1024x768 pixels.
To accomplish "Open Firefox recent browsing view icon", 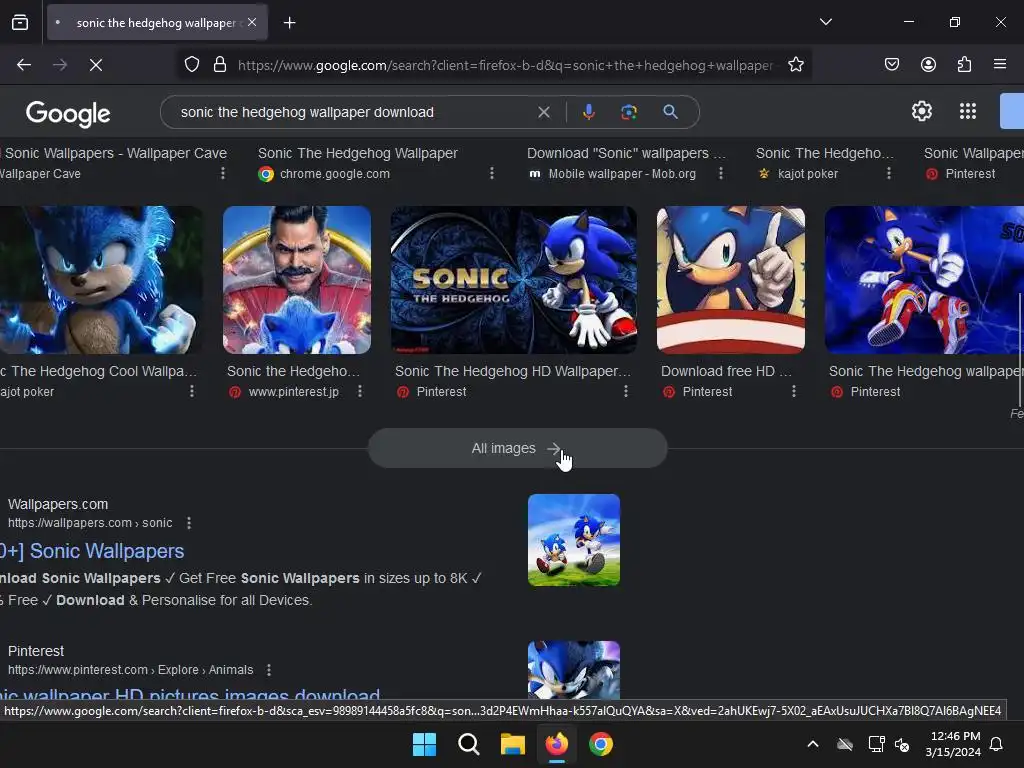I will [x=20, y=23].
